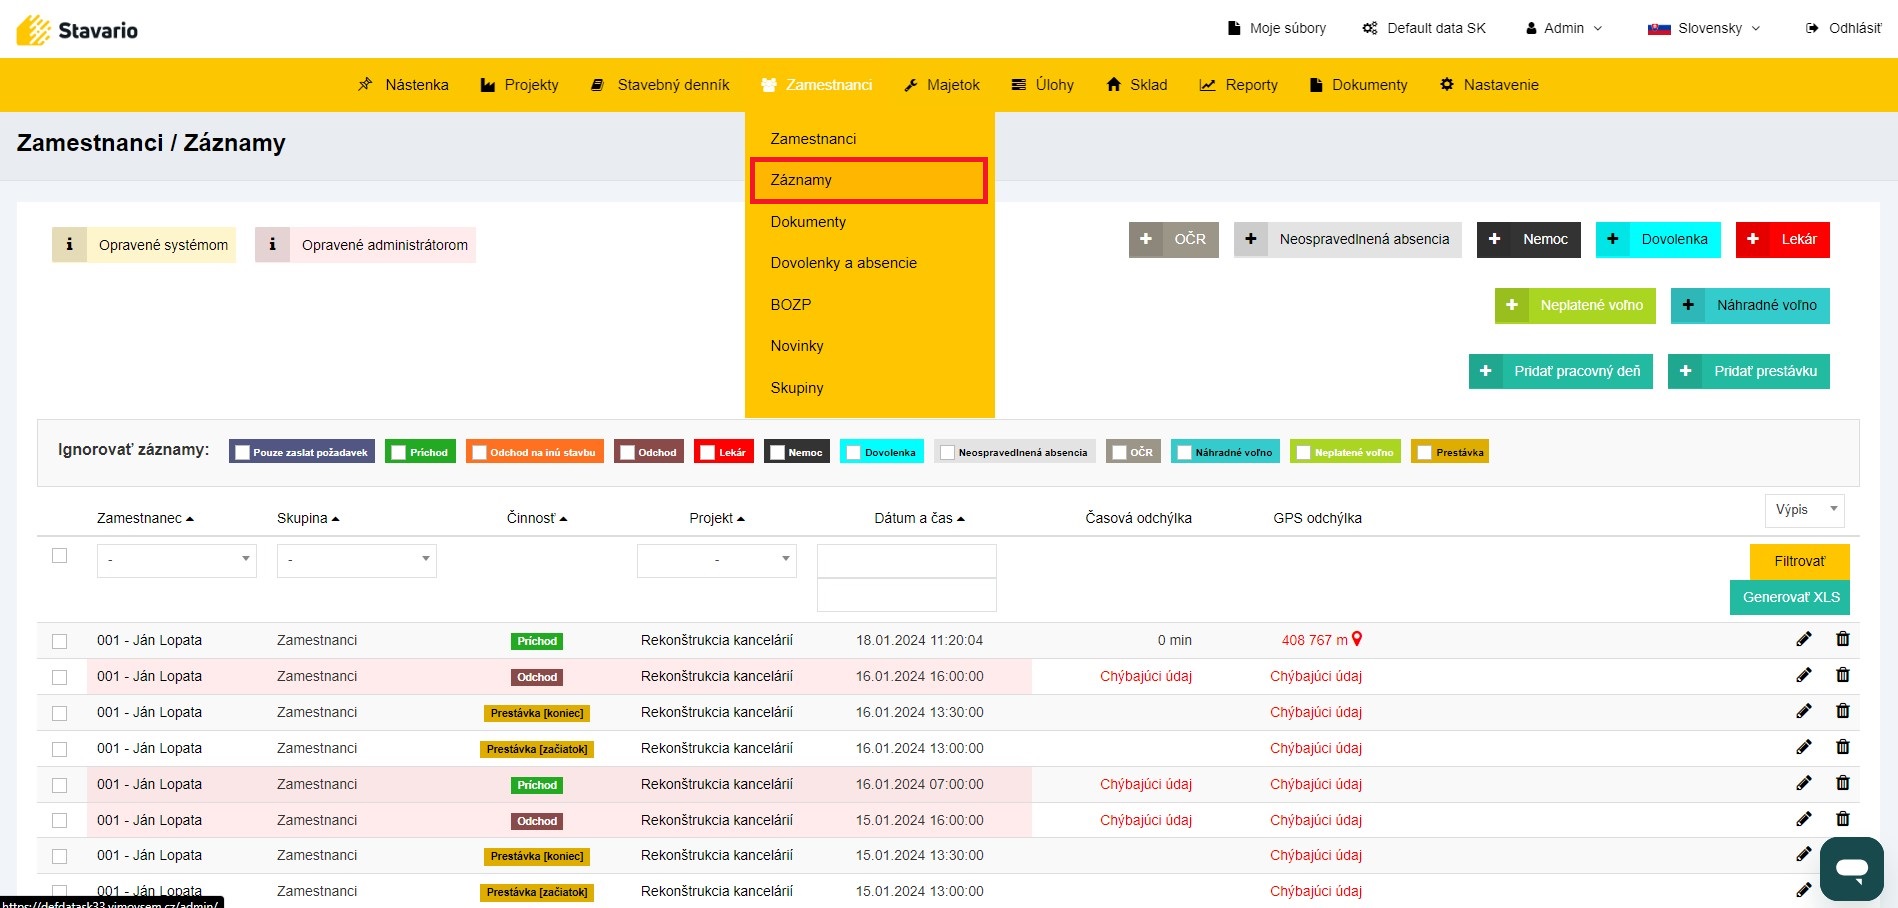Screen dimensions: 1898x908
Task: Click the GPS map pin next to 408 767 m
Action: tap(1357, 639)
